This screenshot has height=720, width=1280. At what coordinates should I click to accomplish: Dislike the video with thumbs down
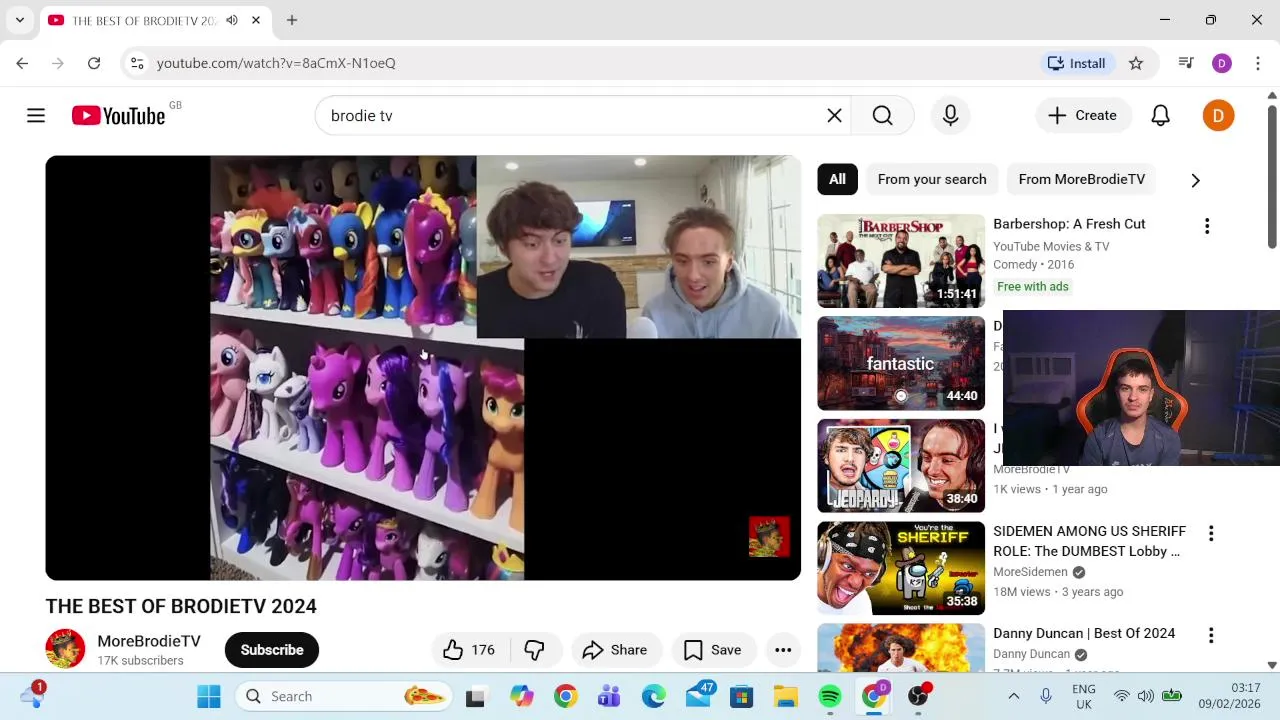click(535, 650)
